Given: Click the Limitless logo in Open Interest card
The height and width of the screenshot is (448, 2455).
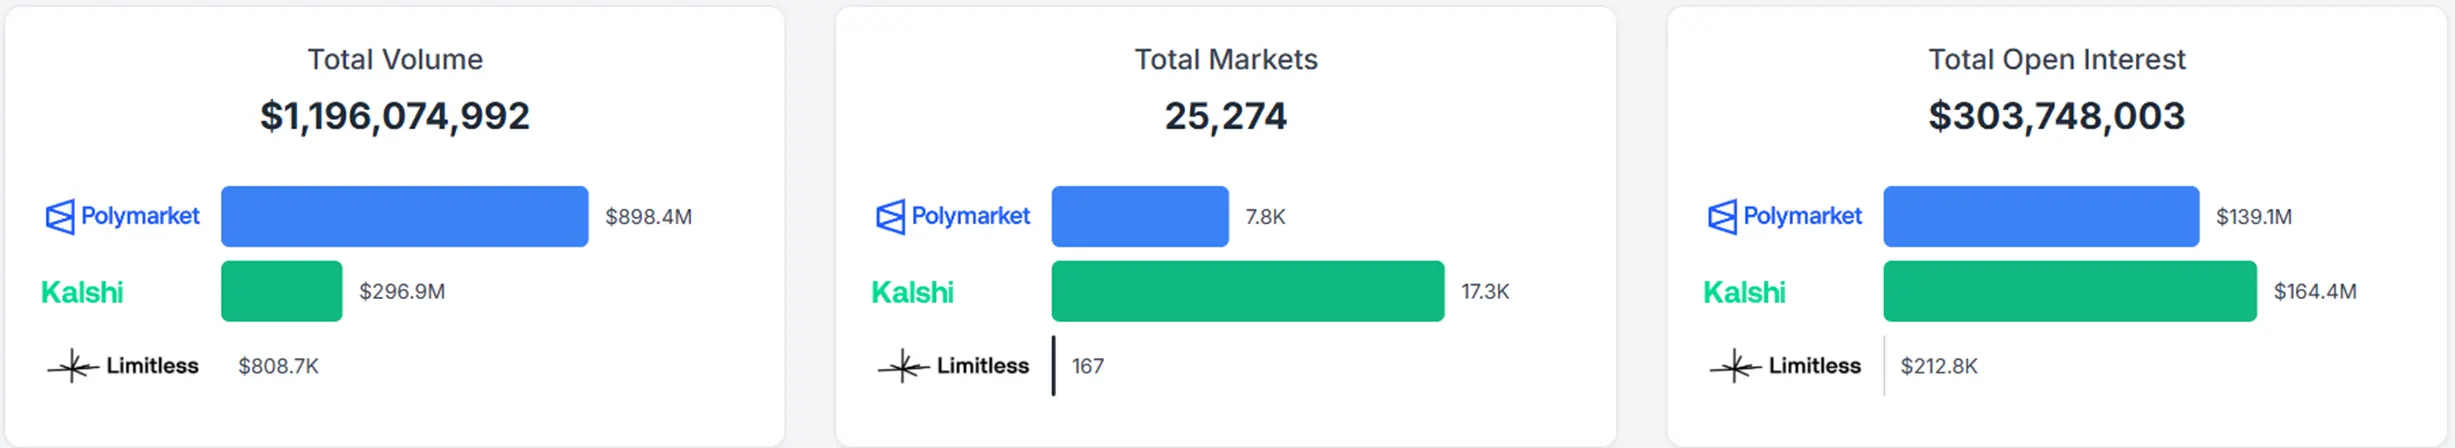Looking at the screenshot, I should click(x=1786, y=366).
